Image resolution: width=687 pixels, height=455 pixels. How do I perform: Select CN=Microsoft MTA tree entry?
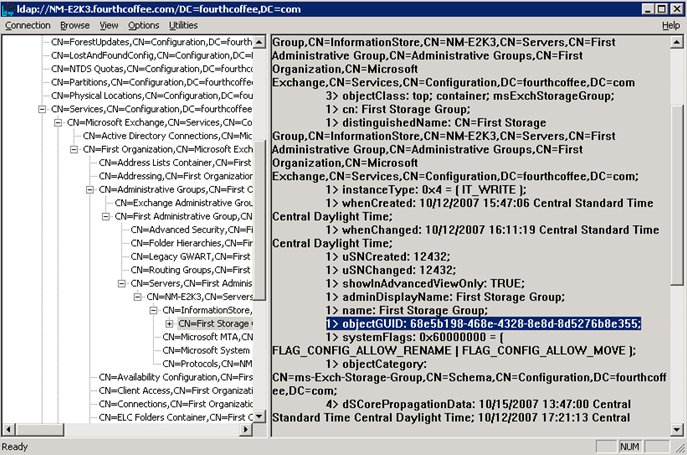click(208, 337)
